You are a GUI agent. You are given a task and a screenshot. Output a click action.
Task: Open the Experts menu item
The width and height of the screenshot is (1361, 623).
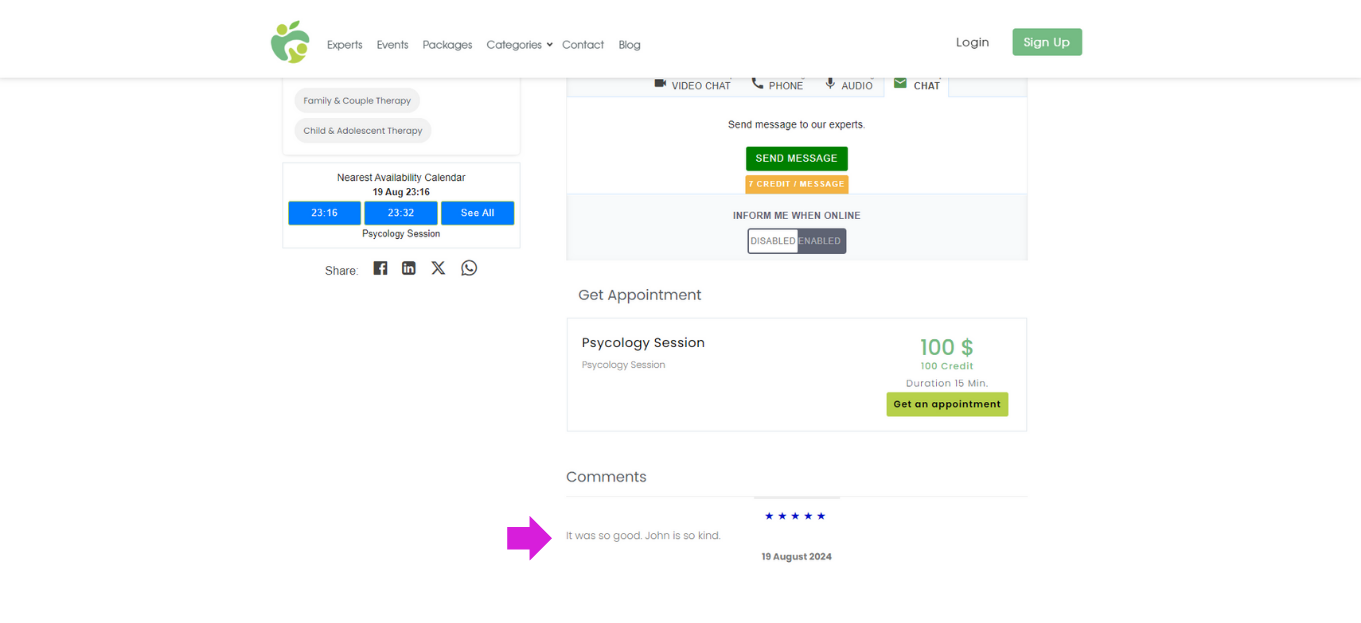tap(345, 45)
